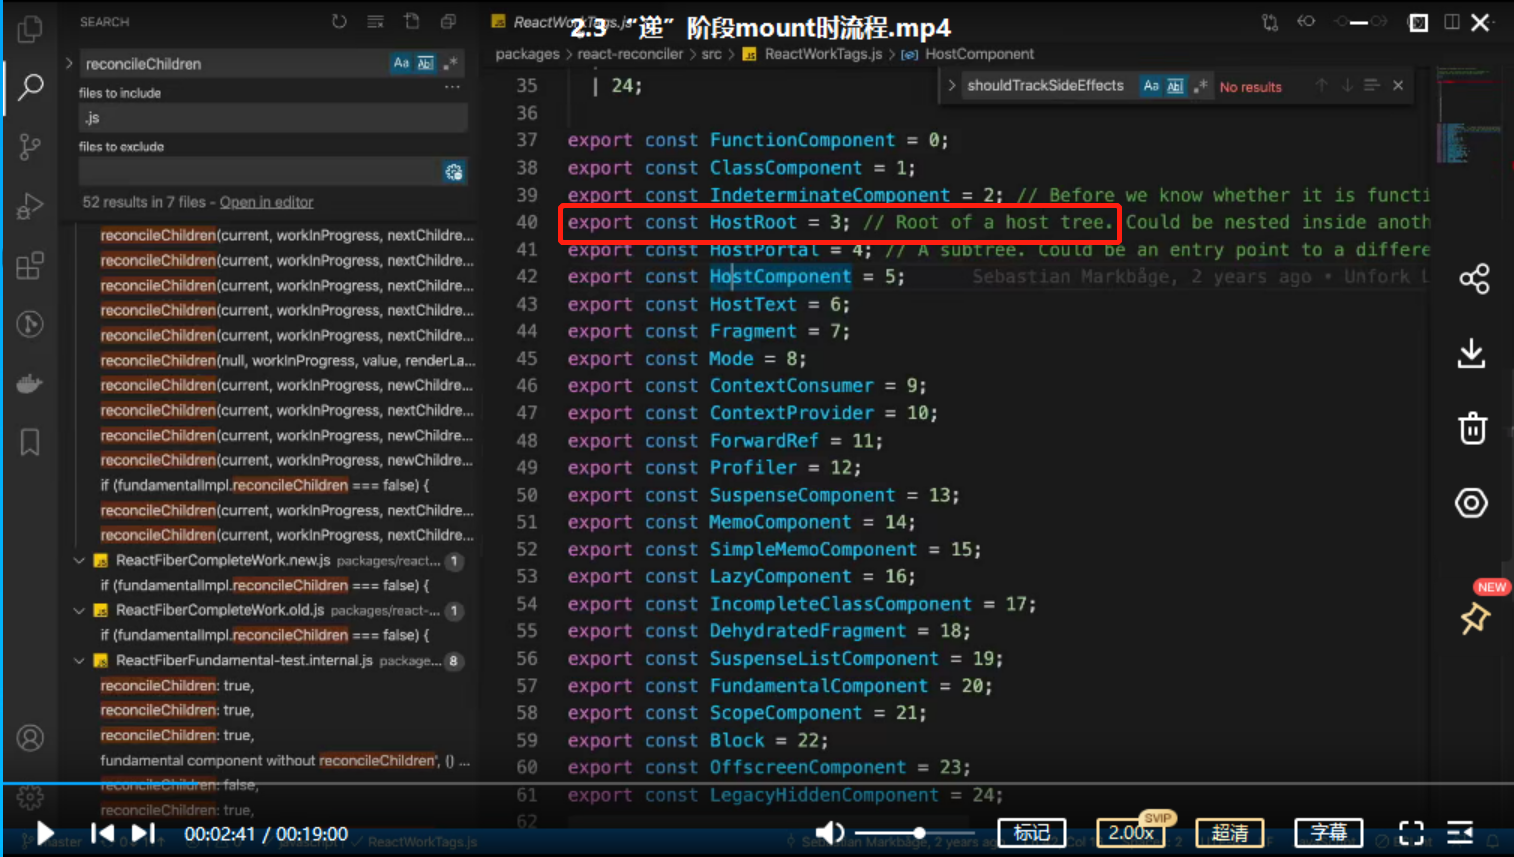Toggle Match Case in find widget

1151,86
